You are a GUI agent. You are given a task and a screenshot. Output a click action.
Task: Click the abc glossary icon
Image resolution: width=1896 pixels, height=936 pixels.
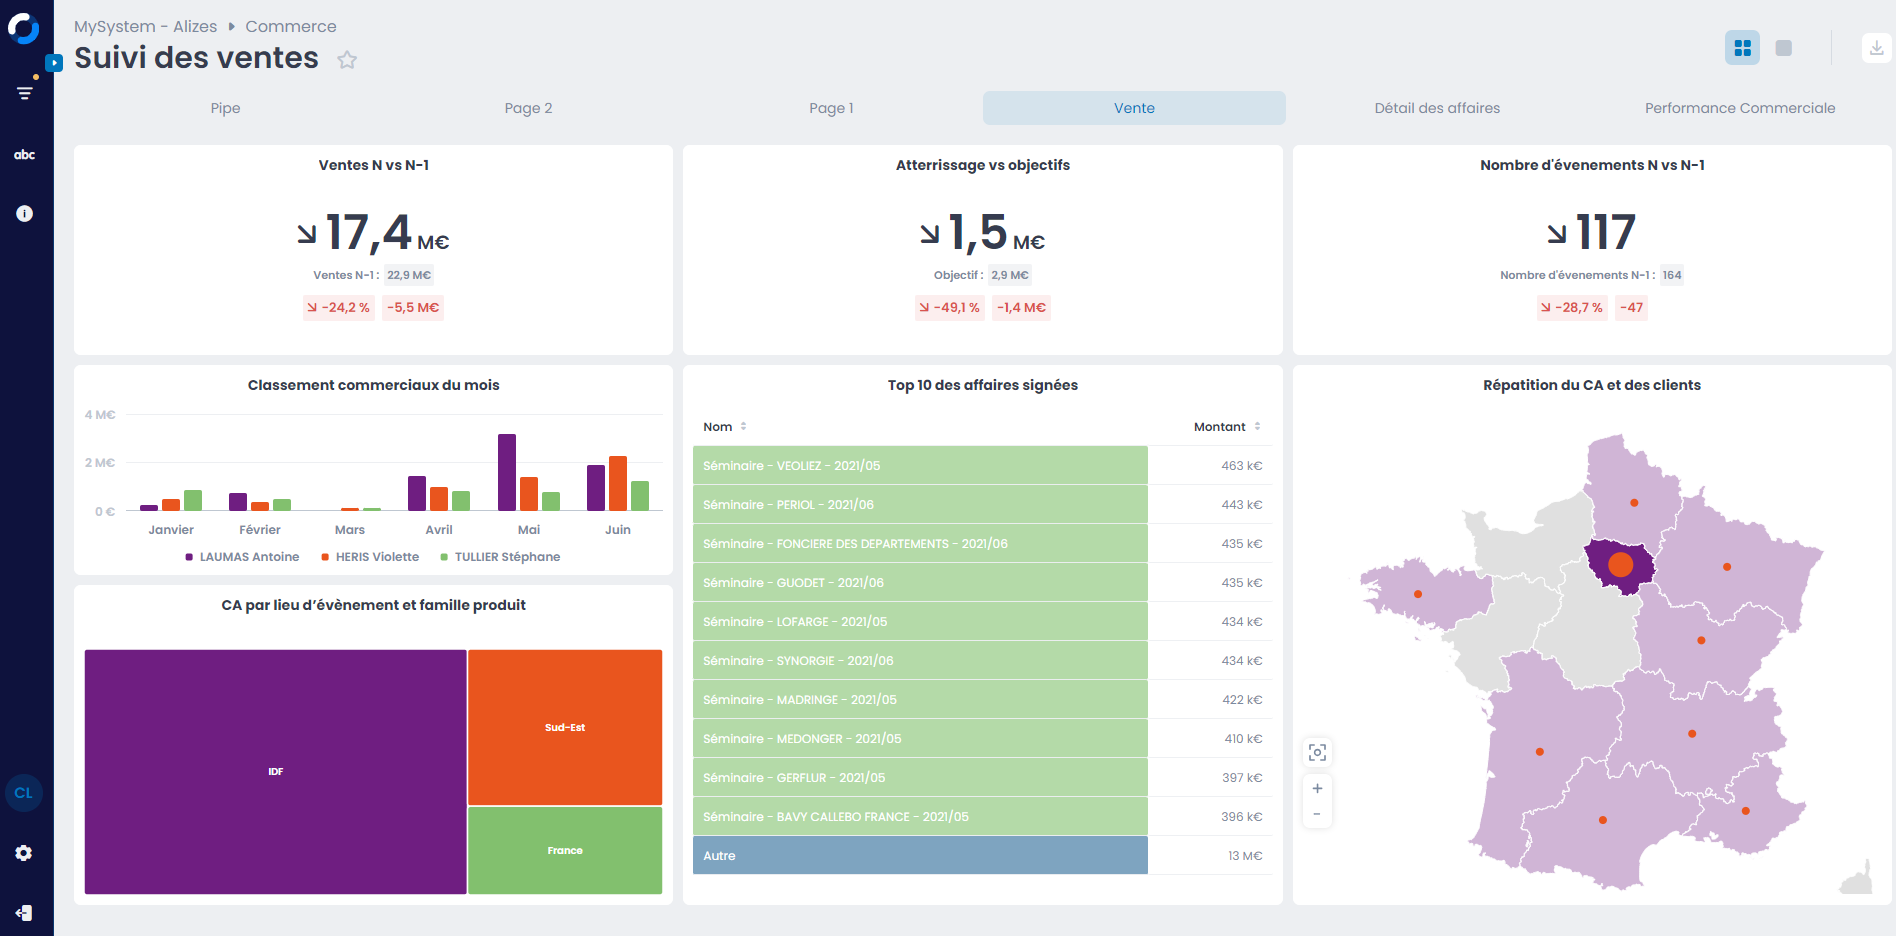(25, 155)
